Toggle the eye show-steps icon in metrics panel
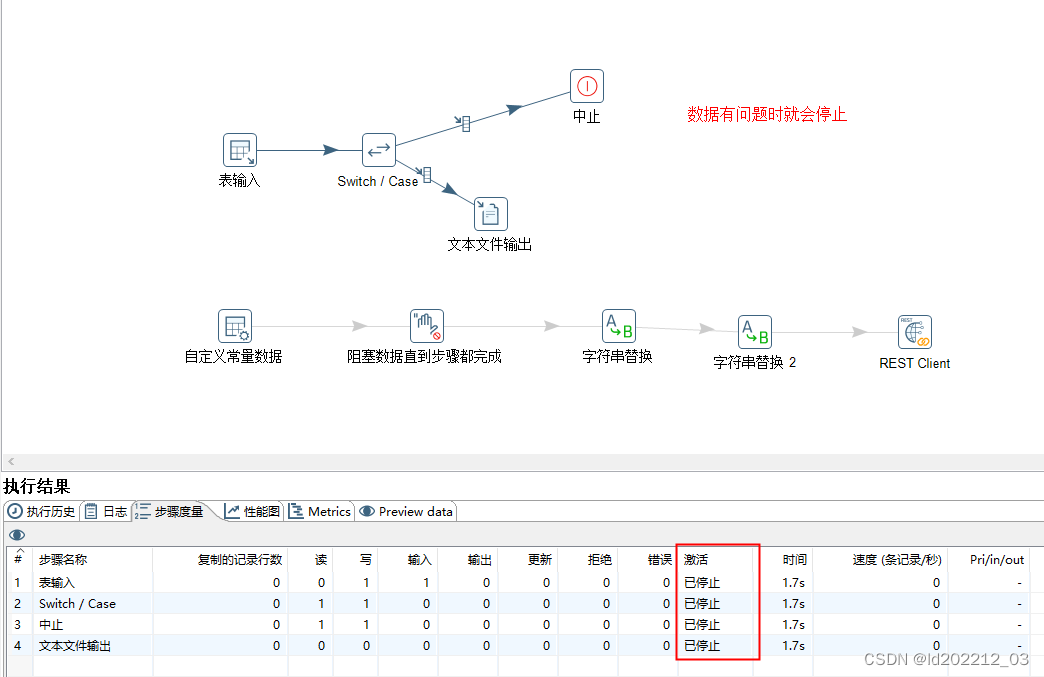The width and height of the screenshot is (1044, 677). click(x=17, y=535)
